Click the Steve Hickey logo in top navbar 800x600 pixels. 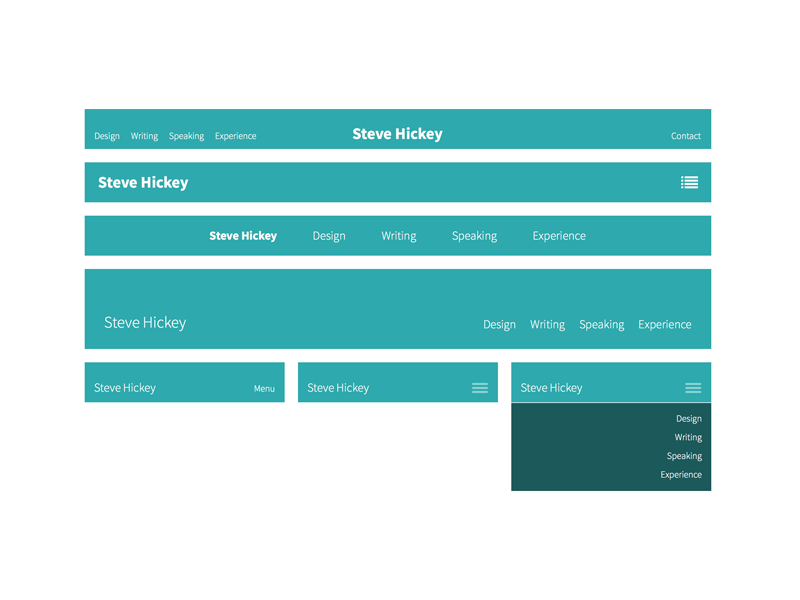click(x=397, y=133)
